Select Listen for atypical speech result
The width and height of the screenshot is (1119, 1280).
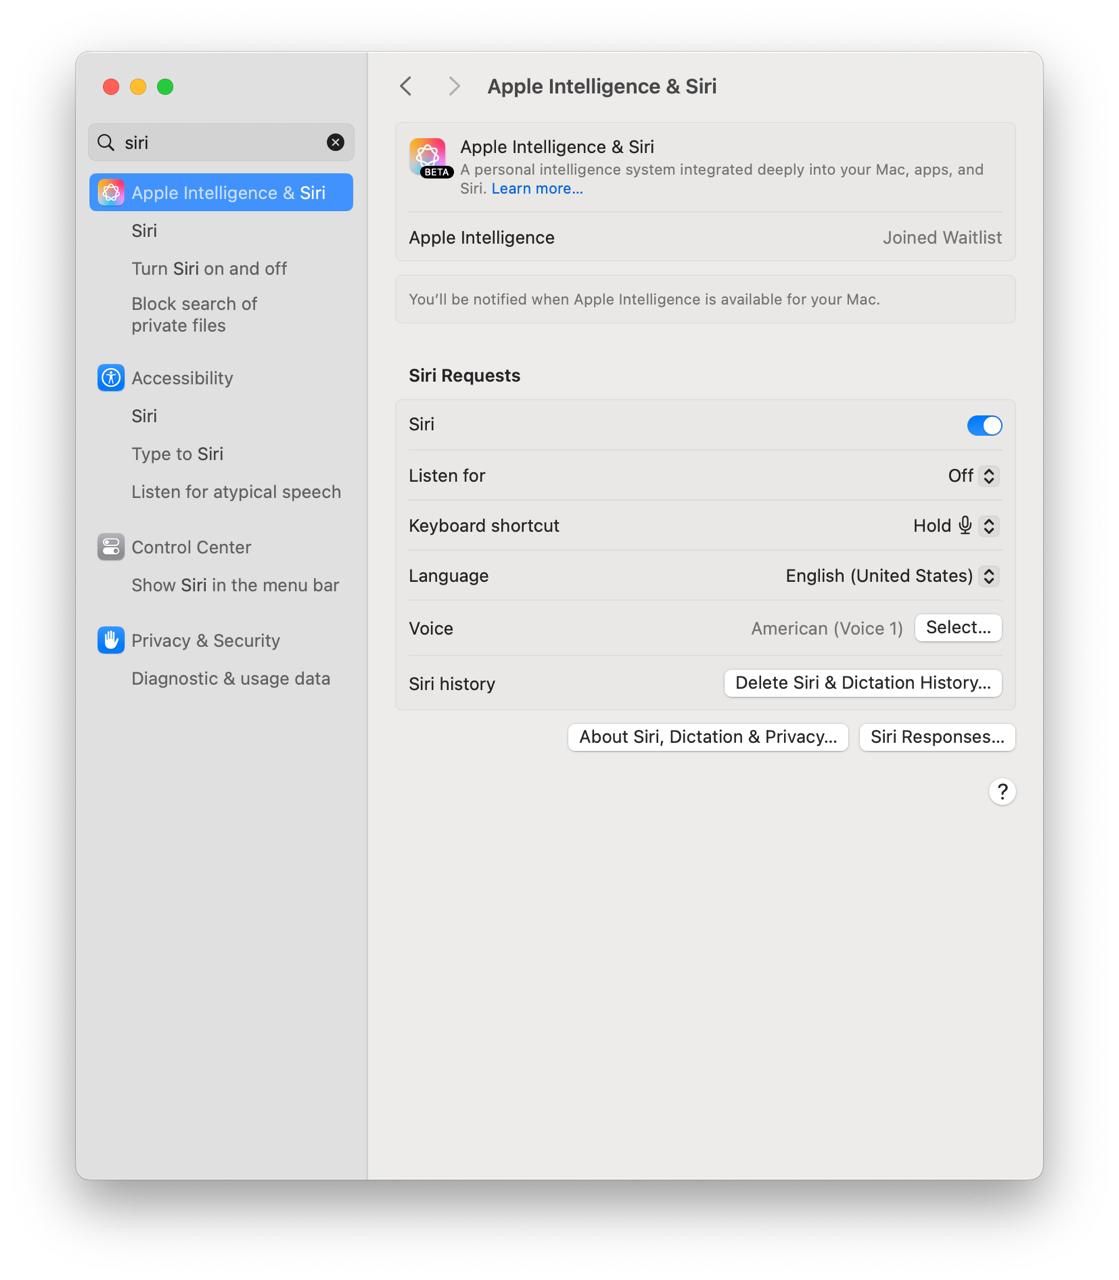[x=236, y=492]
